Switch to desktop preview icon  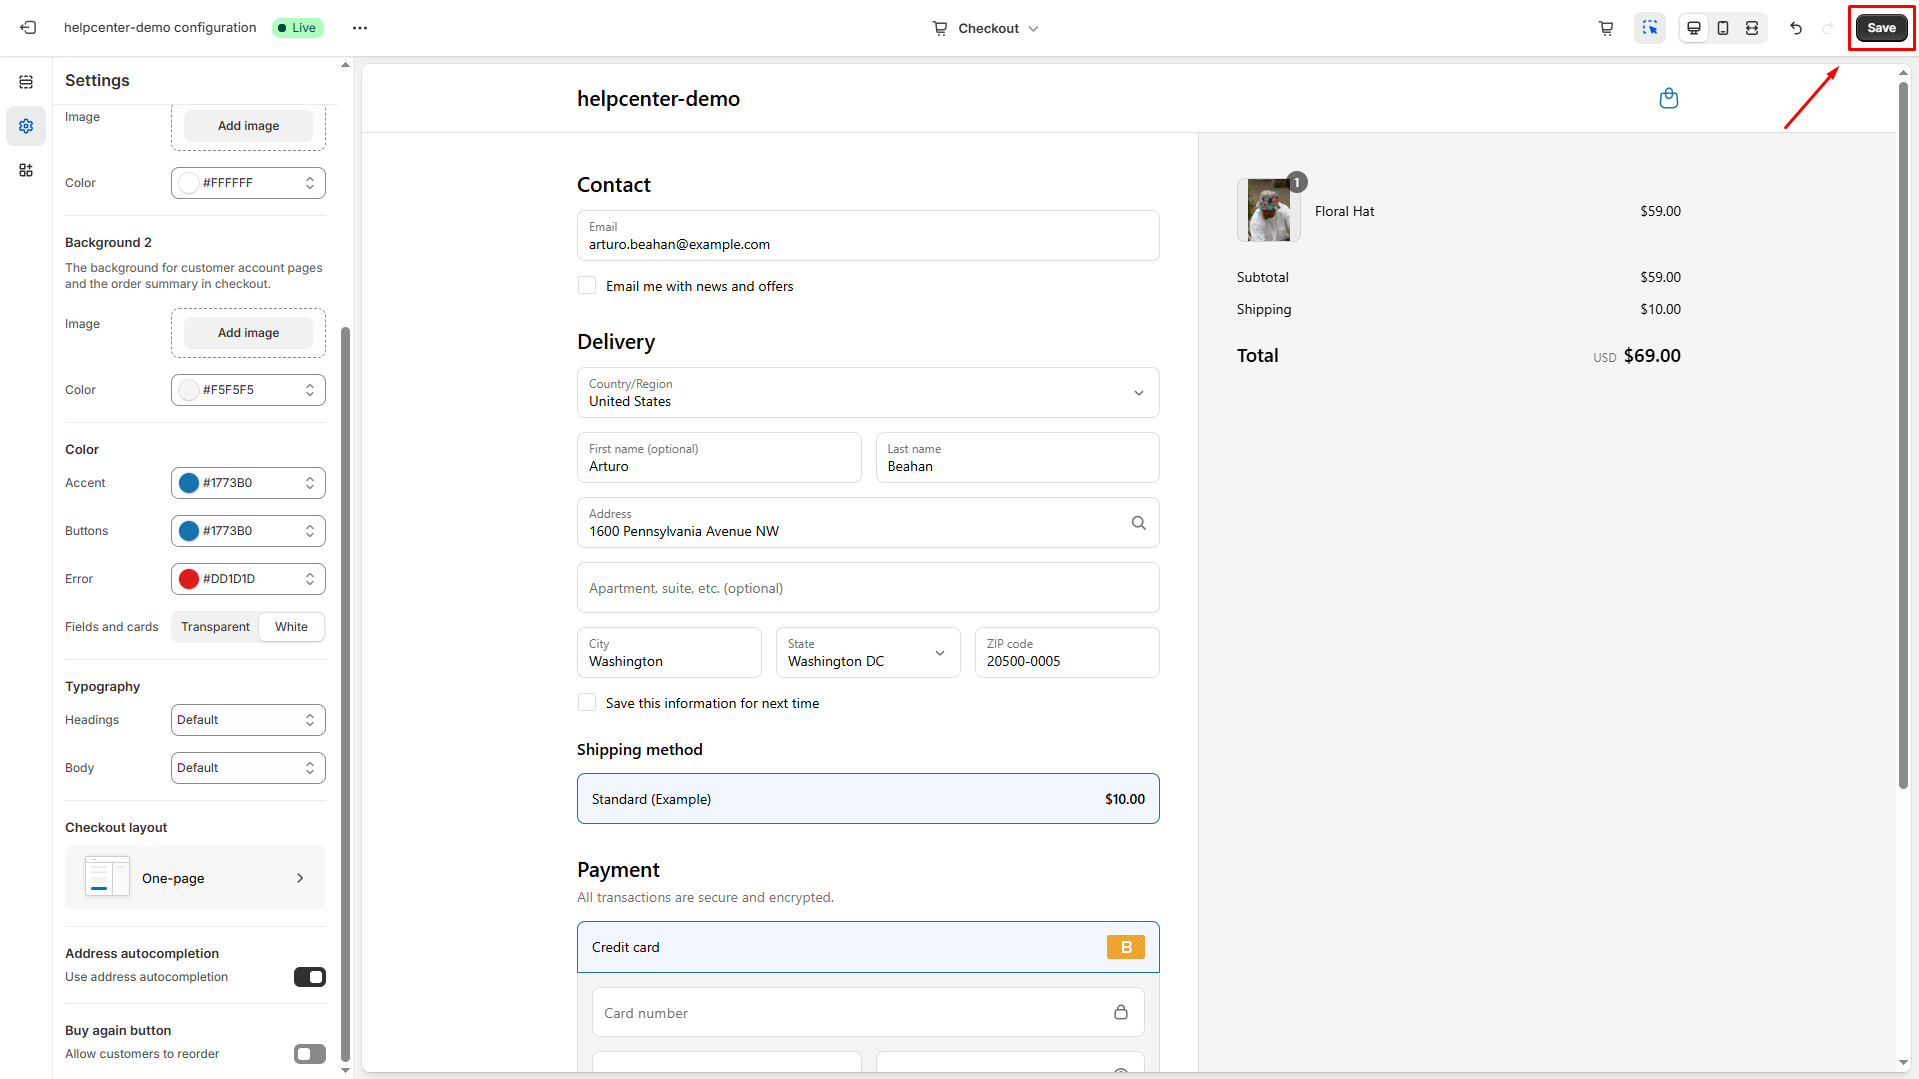pos(1693,28)
